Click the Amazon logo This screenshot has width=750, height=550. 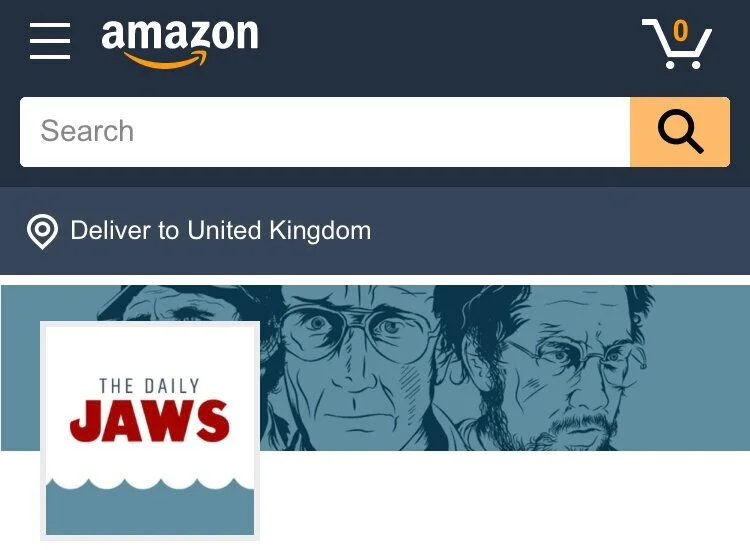click(x=179, y=44)
